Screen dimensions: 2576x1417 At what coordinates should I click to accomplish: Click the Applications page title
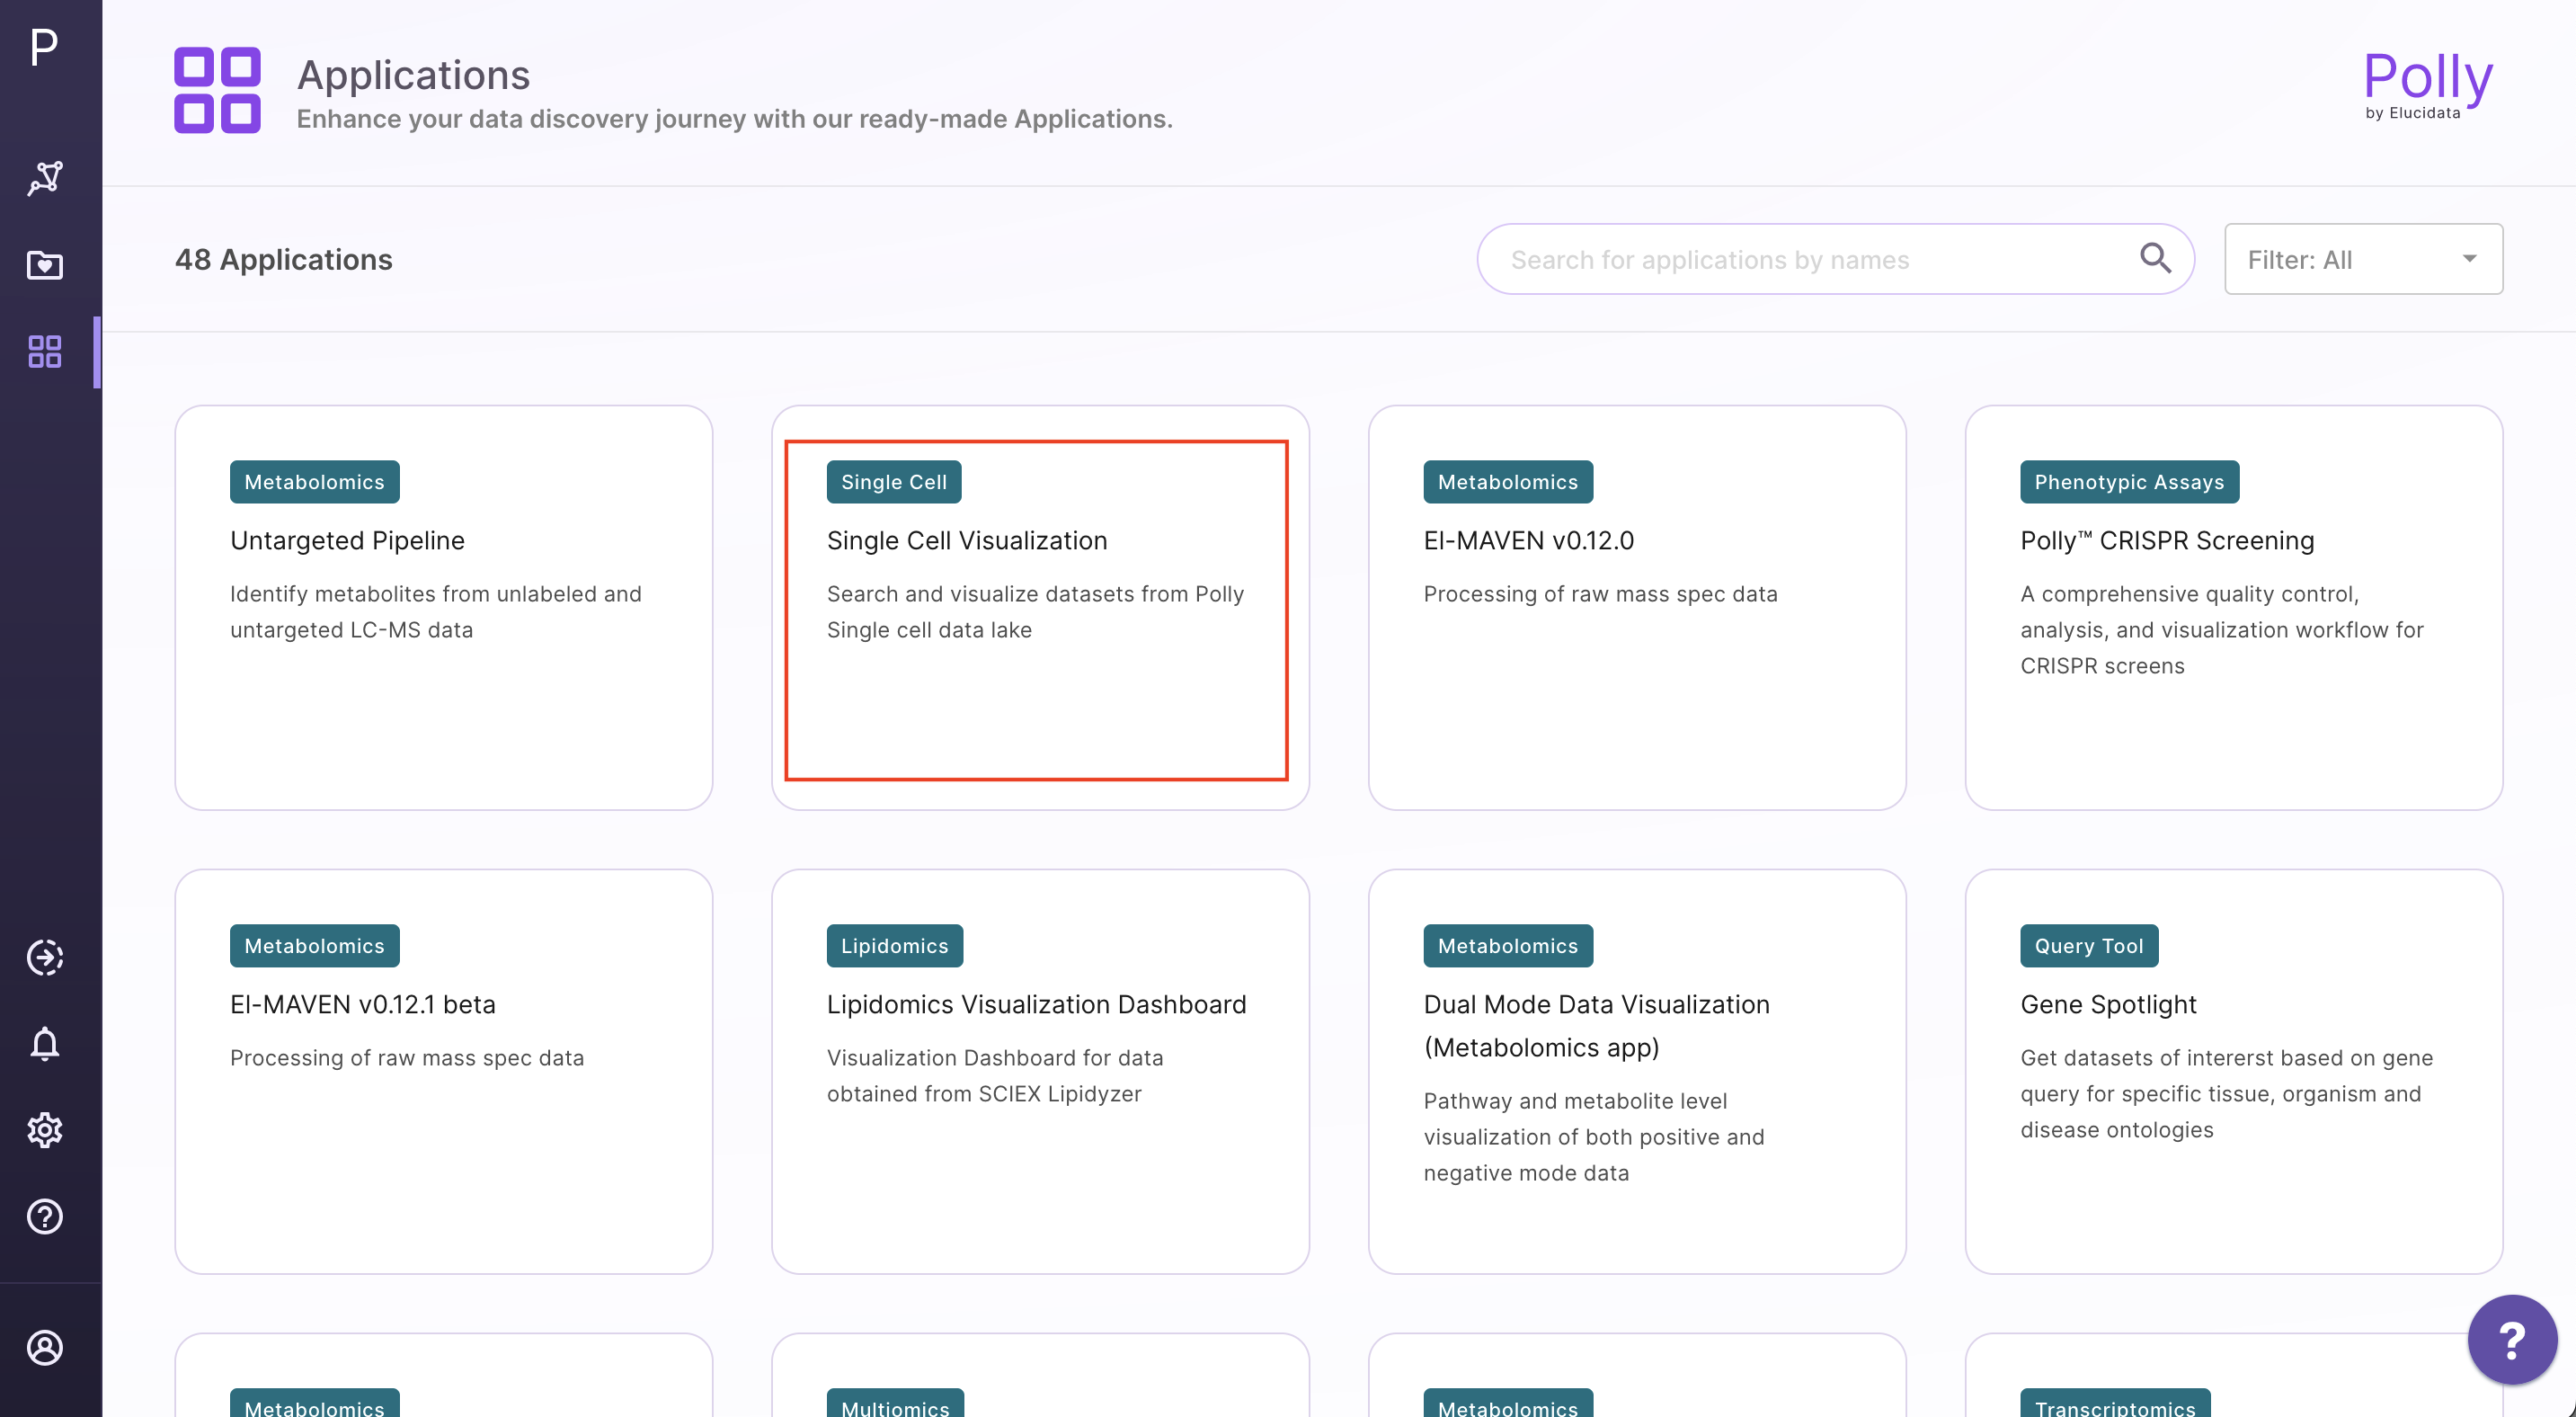[413, 75]
